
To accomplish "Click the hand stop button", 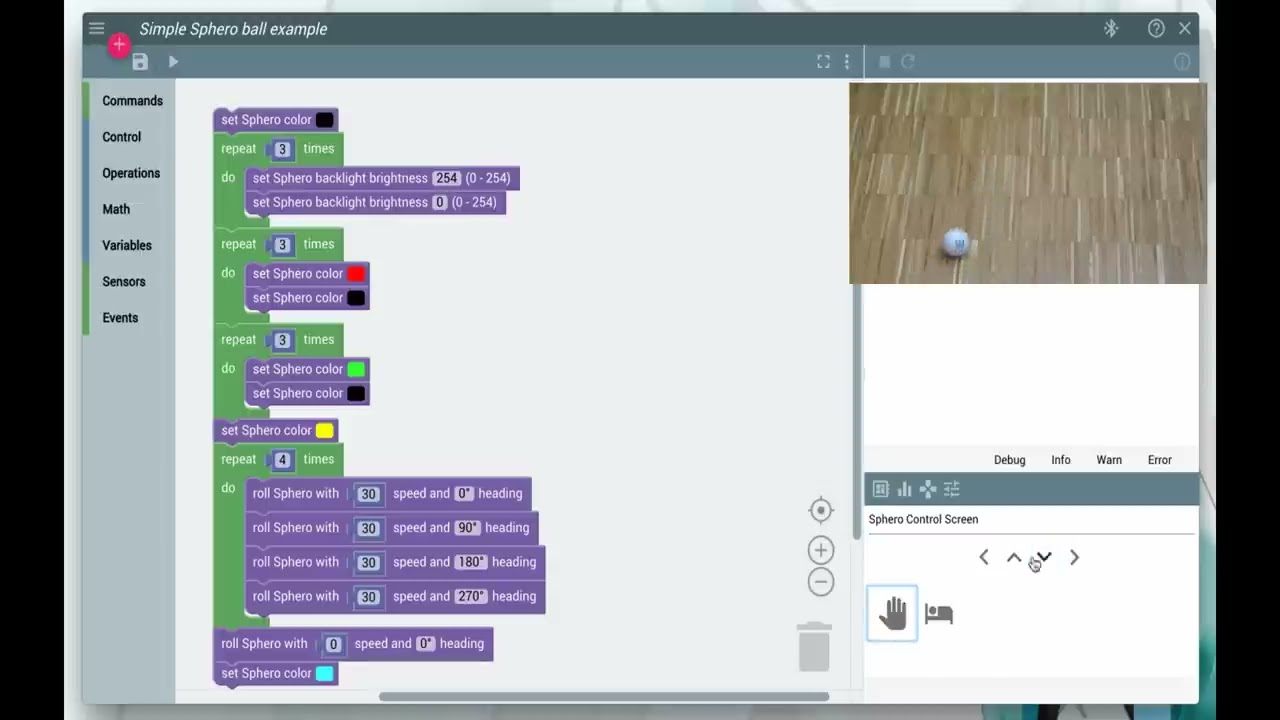I will click(892, 613).
